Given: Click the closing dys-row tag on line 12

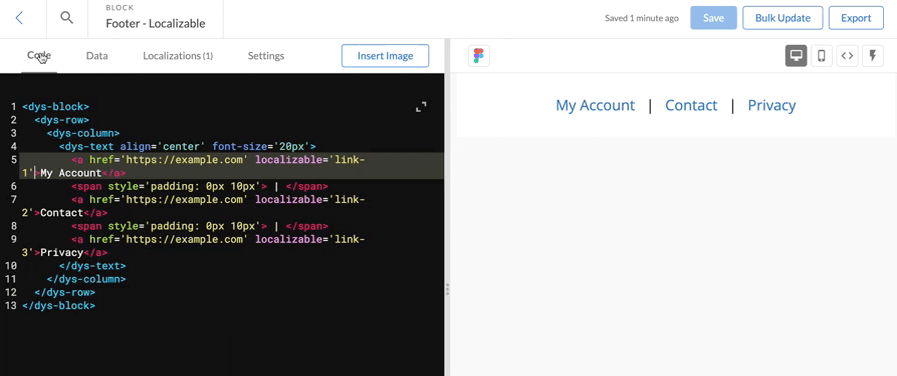Looking at the screenshot, I should click(x=65, y=292).
